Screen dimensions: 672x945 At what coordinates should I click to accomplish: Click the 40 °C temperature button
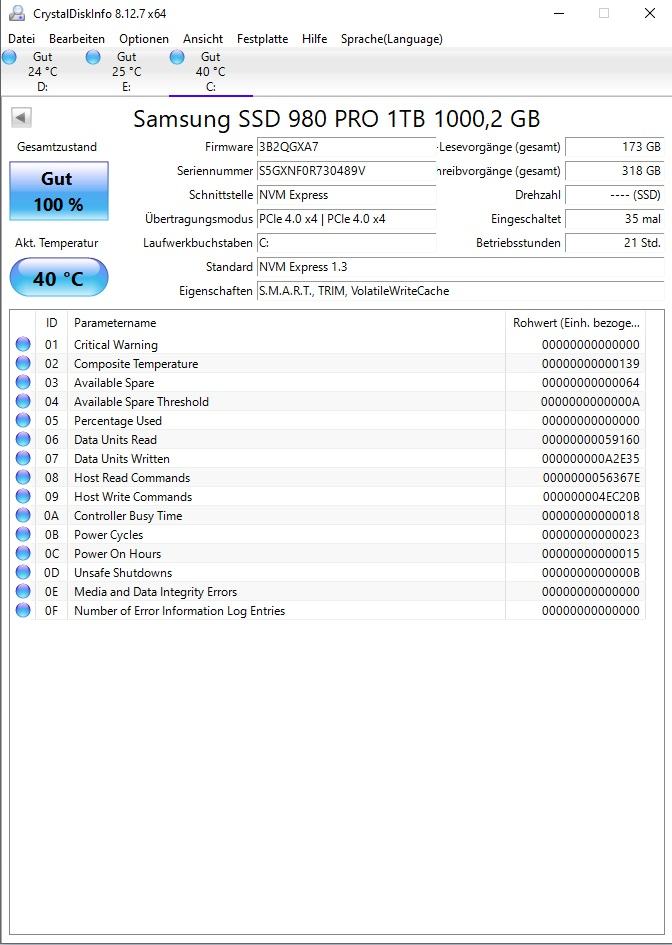(59, 278)
